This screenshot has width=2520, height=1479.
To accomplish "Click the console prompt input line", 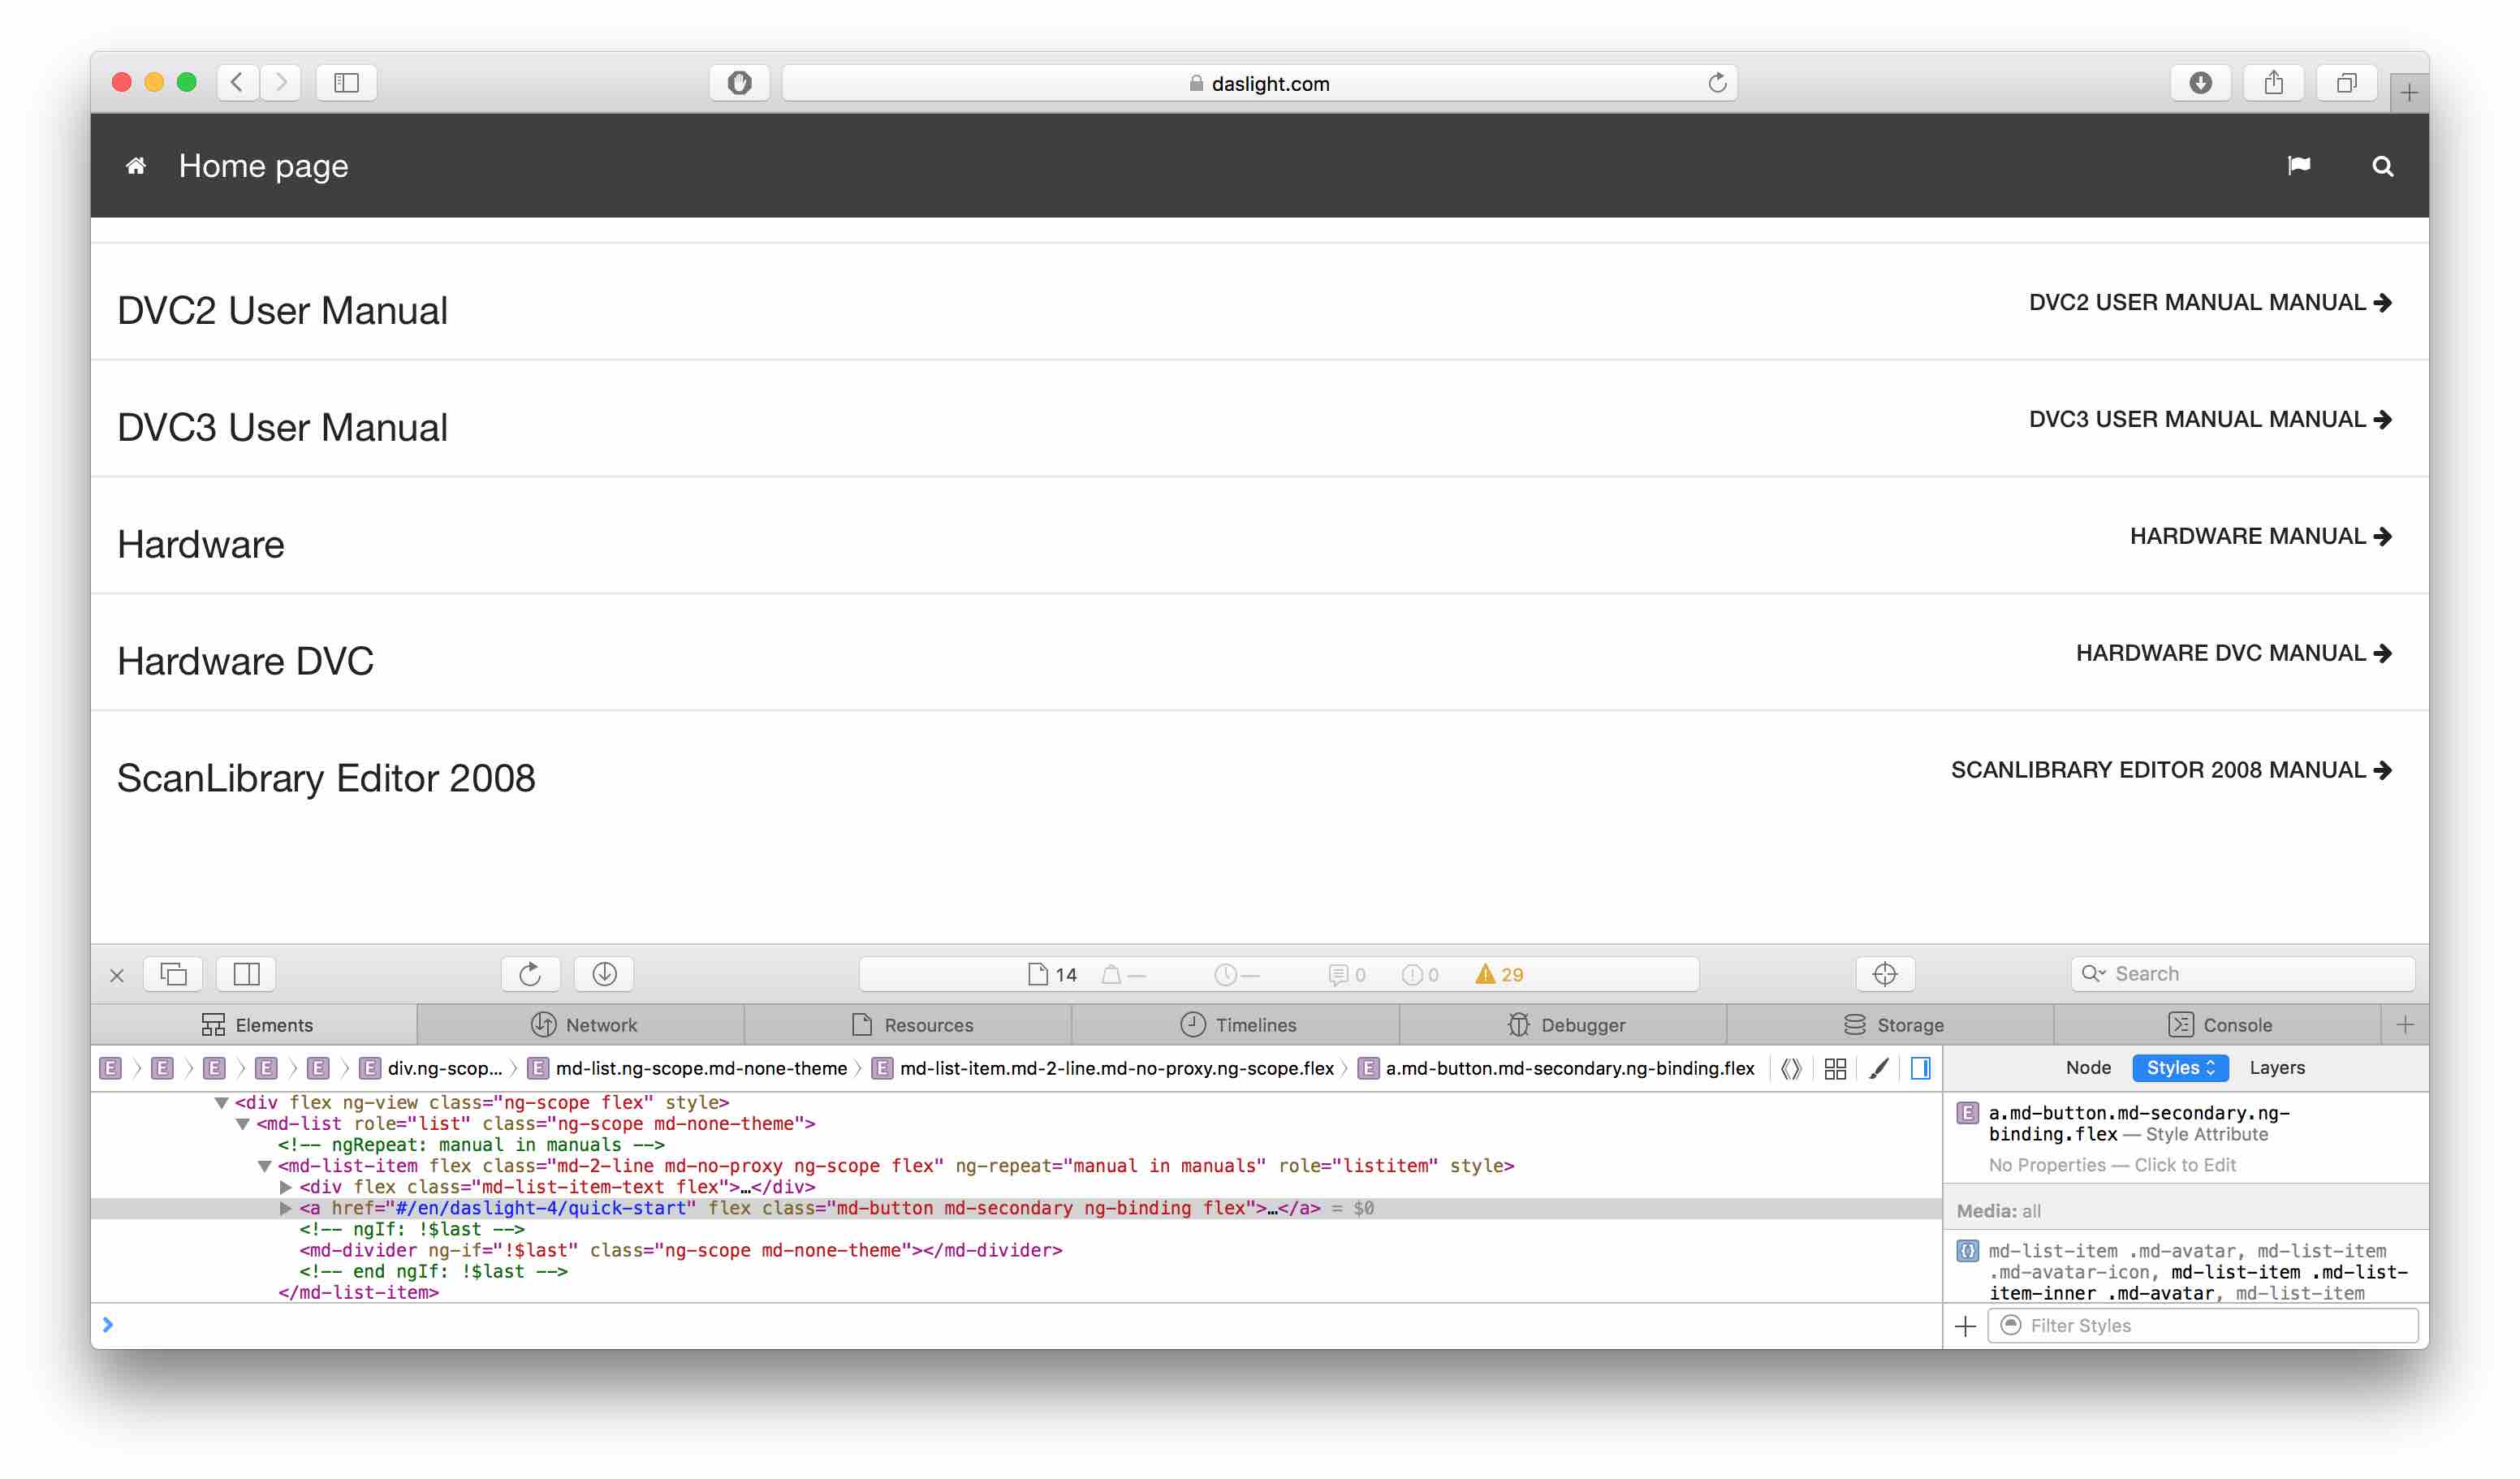I will (1016, 1326).
